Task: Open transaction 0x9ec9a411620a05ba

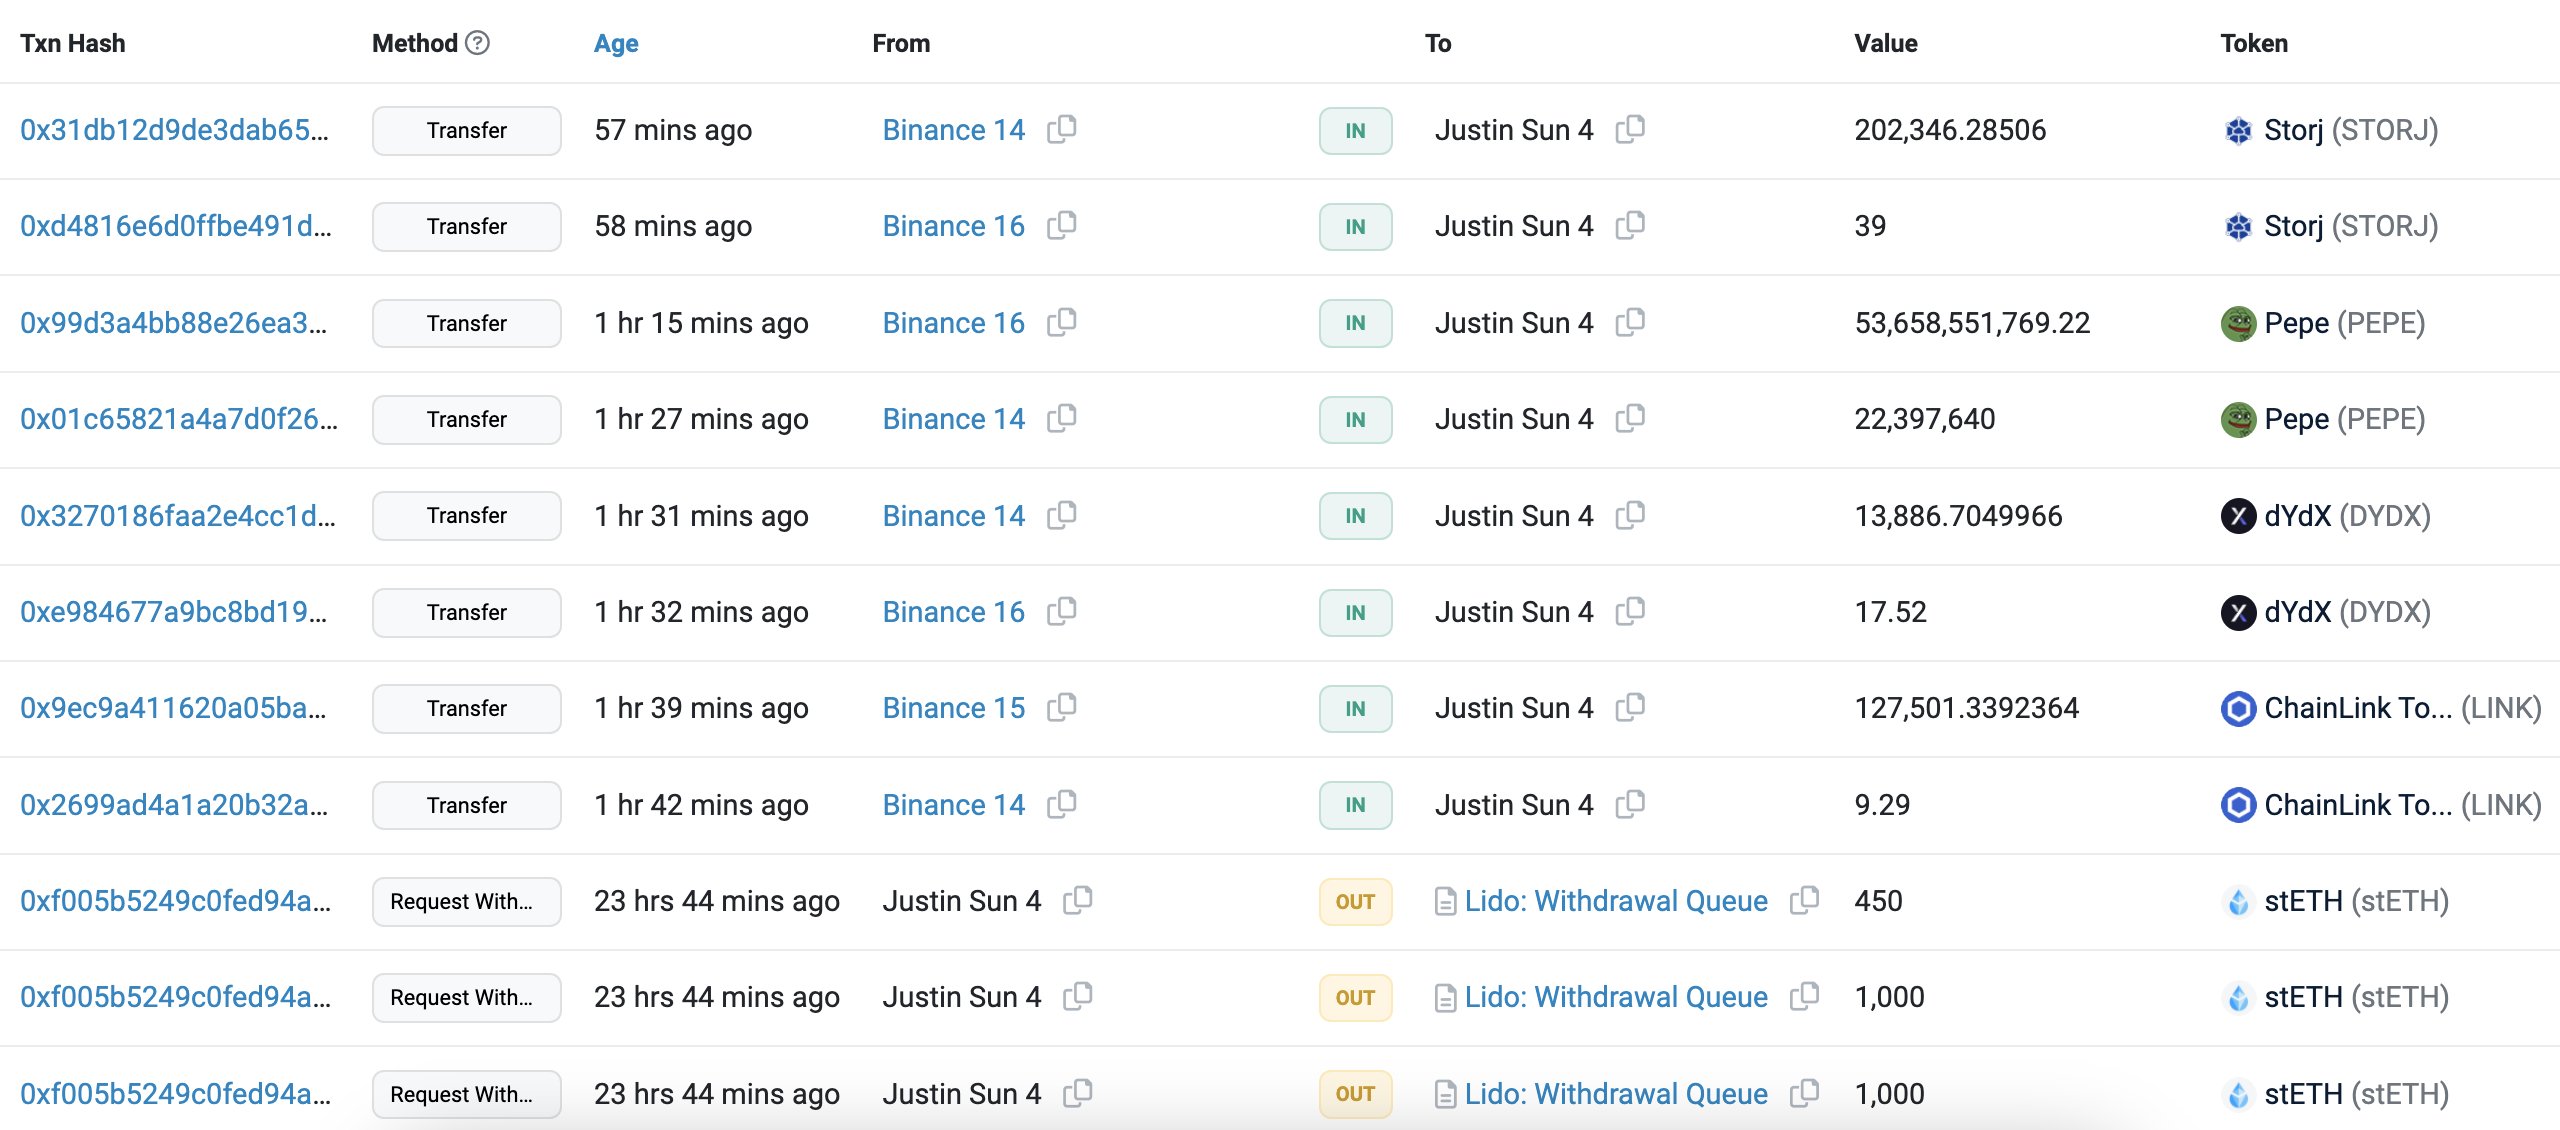Action: tap(173, 708)
